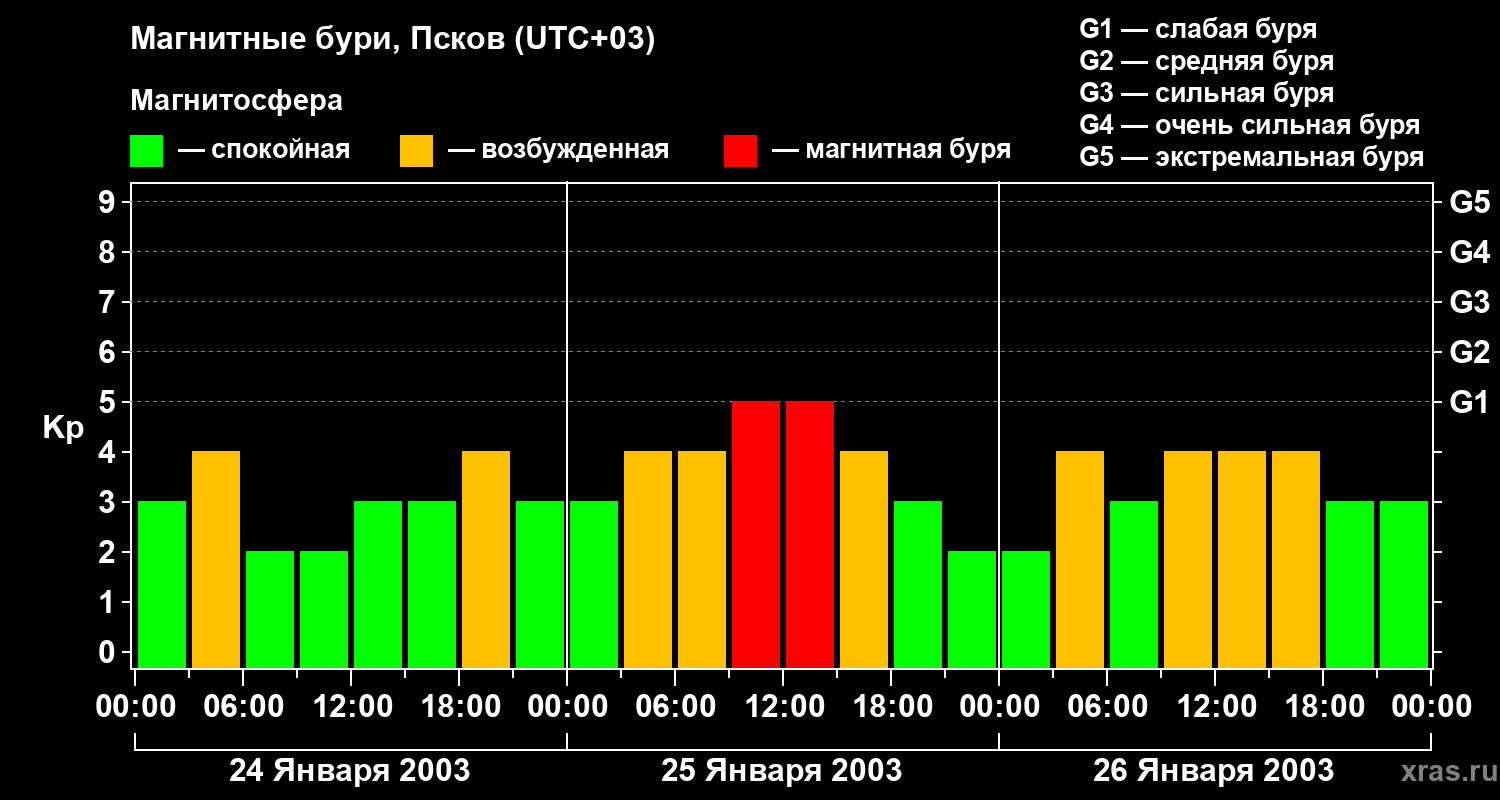The height and width of the screenshot is (800, 1500).
Task: Click the orange возбужденная legend swatch
Action: tap(416, 151)
